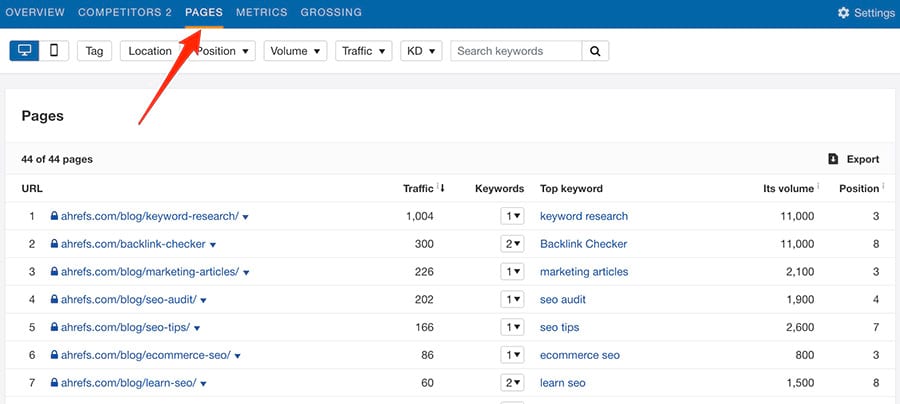Click lock icon for seo-tips URL
The width and height of the screenshot is (900, 404).
click(x=54, y=327)
